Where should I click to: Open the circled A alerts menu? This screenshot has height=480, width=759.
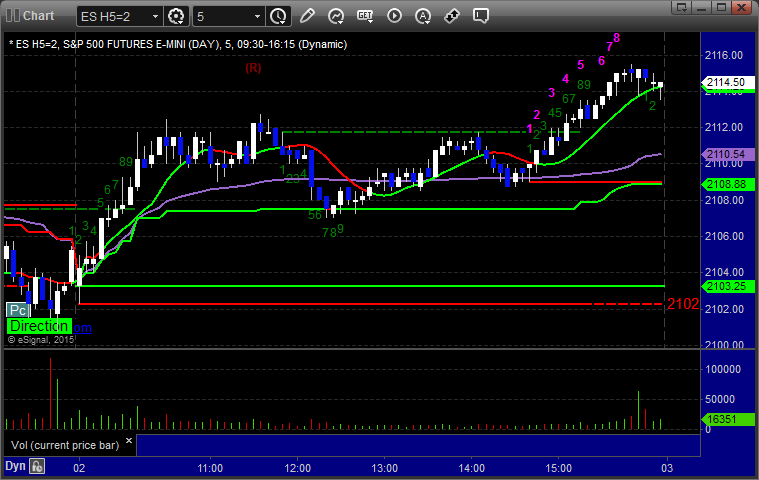coord(423,16)
